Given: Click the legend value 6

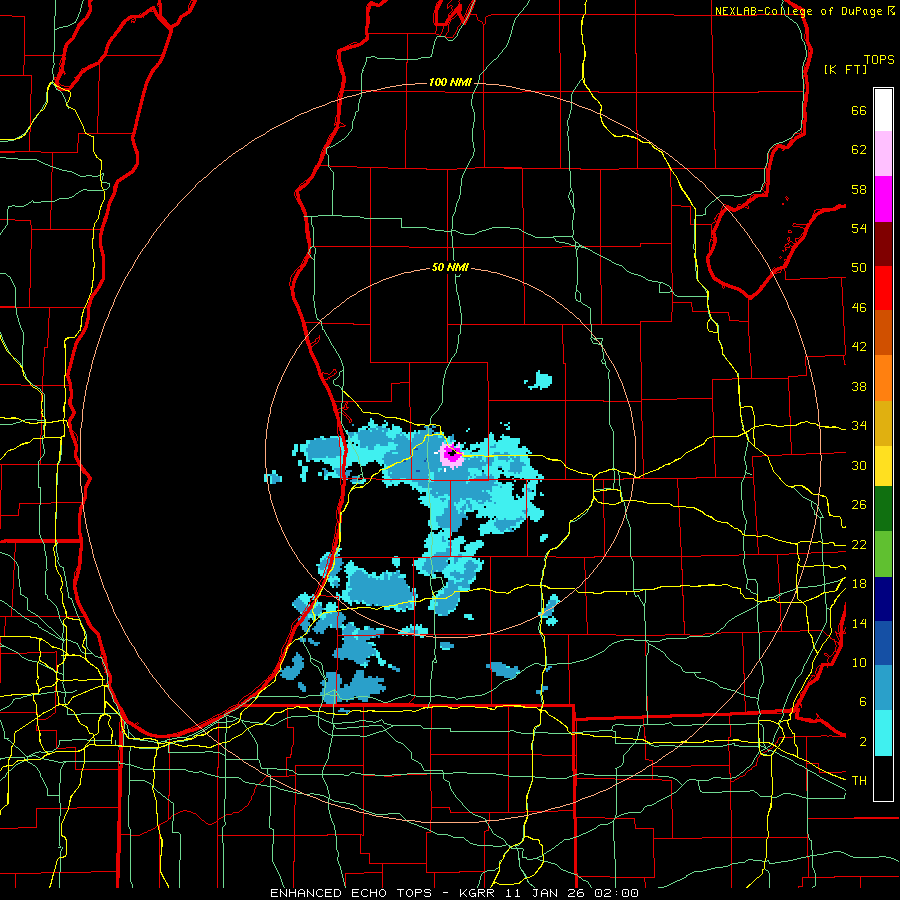Looking at the screenshot, I should click(x=862, y=702).
